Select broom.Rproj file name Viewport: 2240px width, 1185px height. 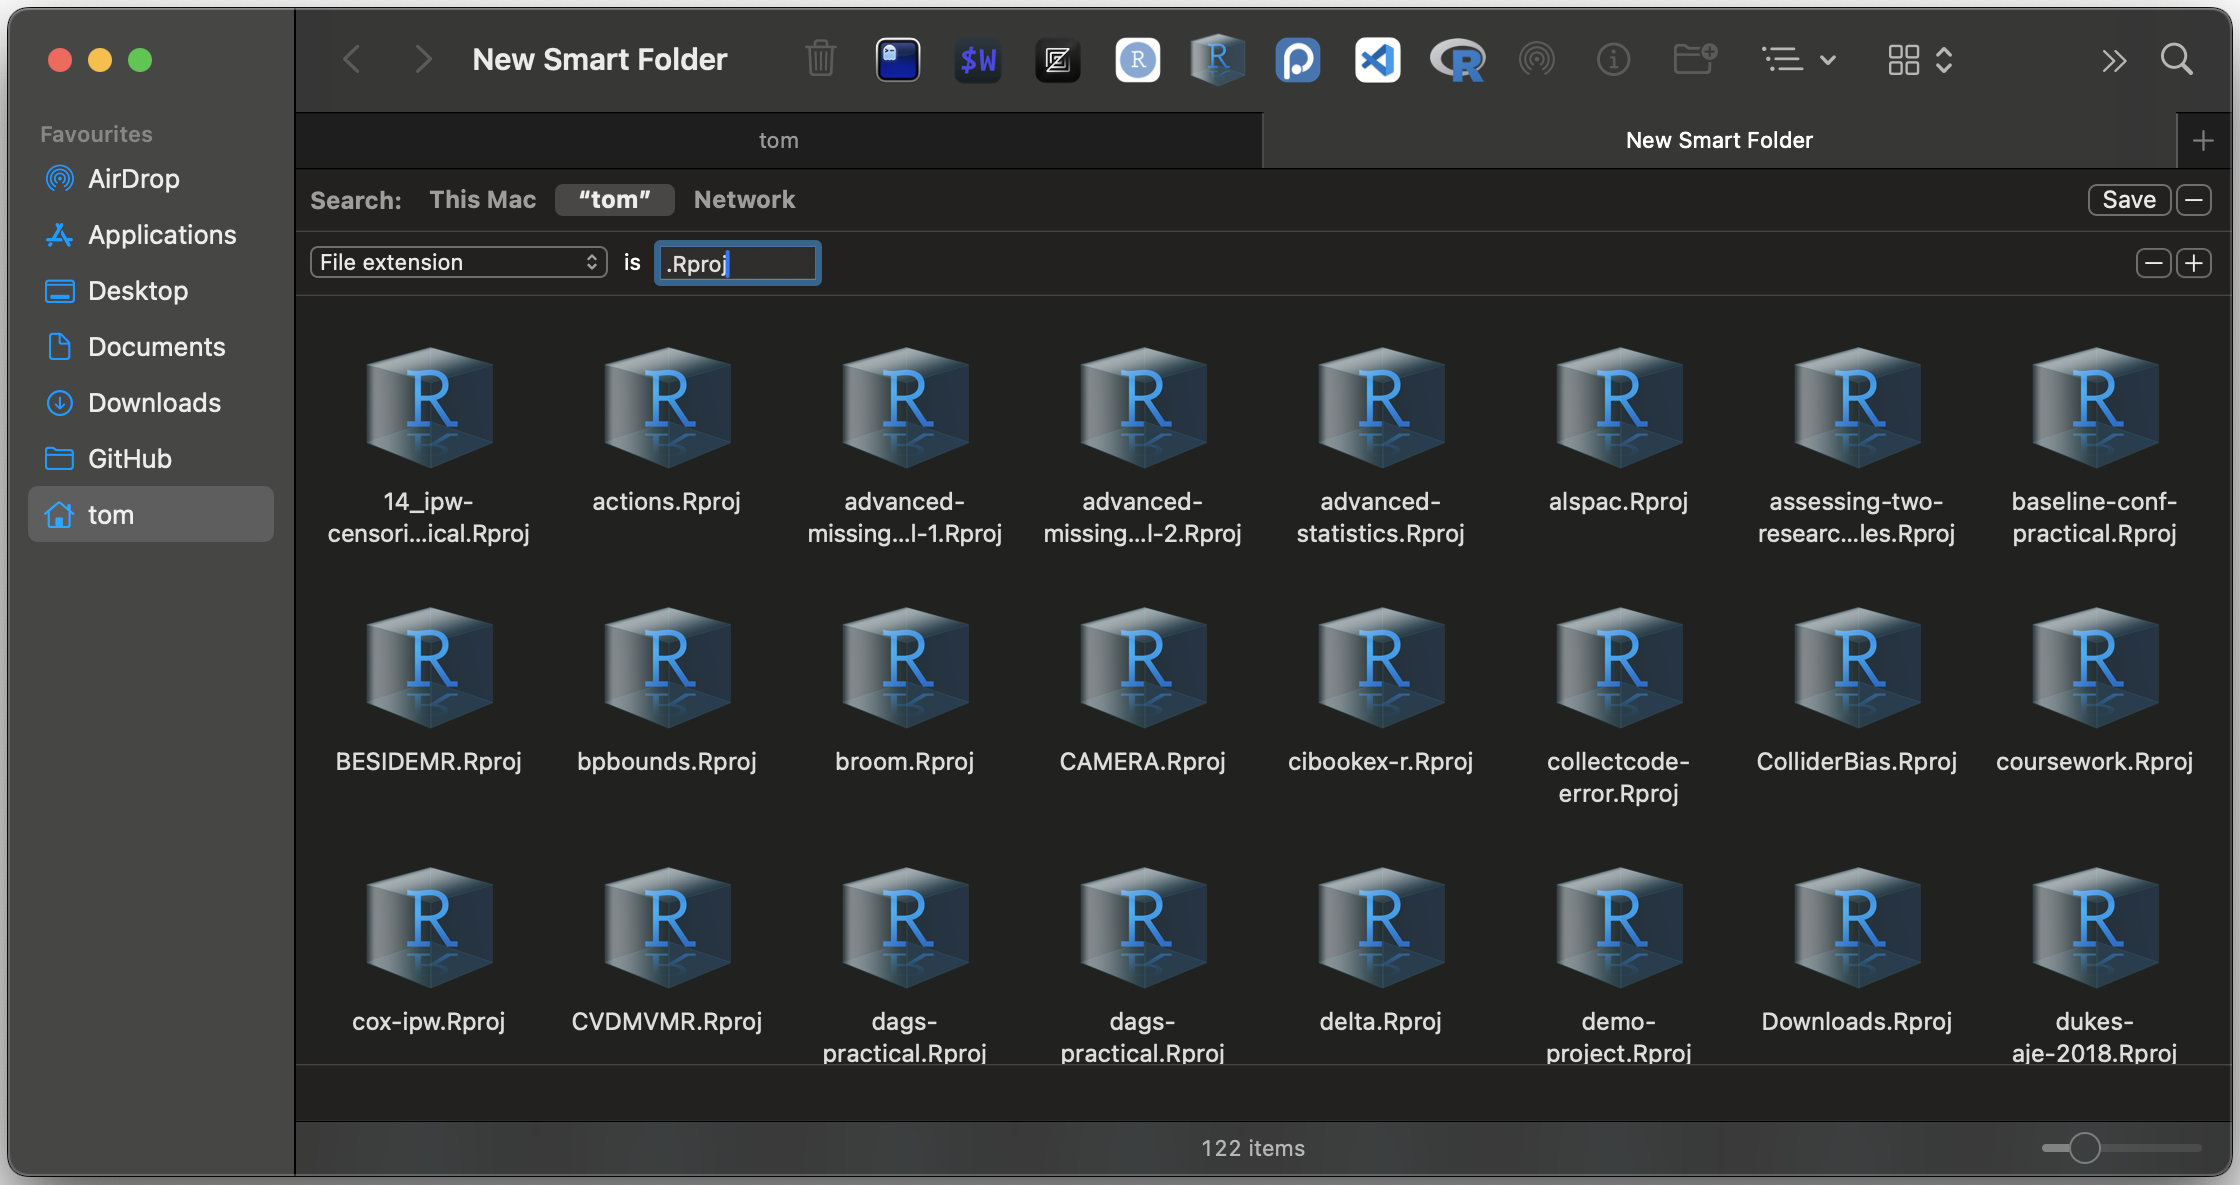pyautogui.click(x=905, y=762)
